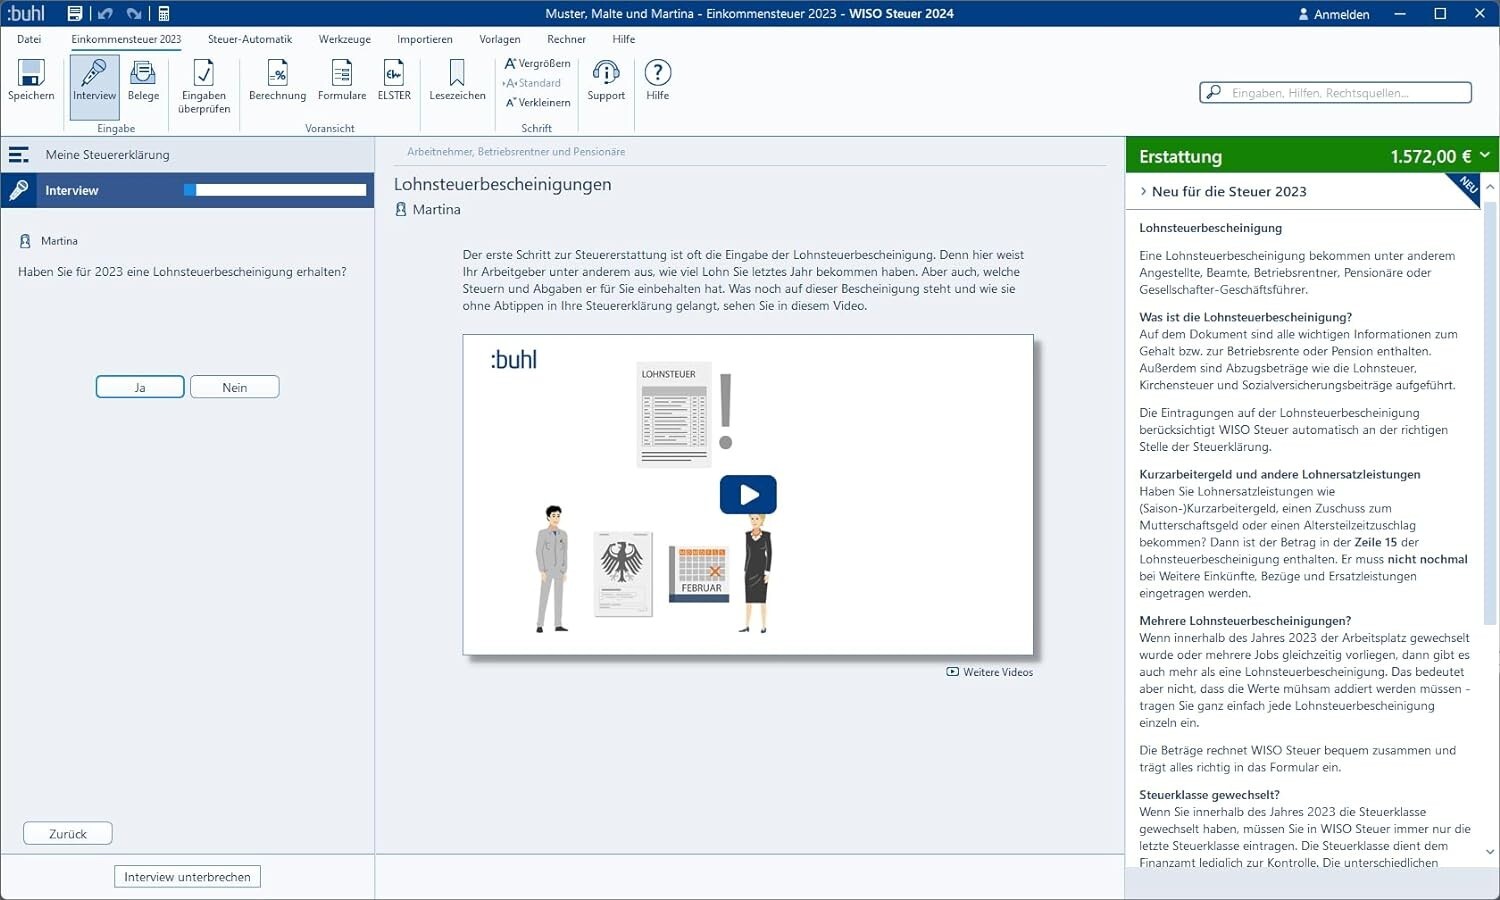The image size is (1500, 900).
Task: Open the Importieren tab
Action: (425, 39)
